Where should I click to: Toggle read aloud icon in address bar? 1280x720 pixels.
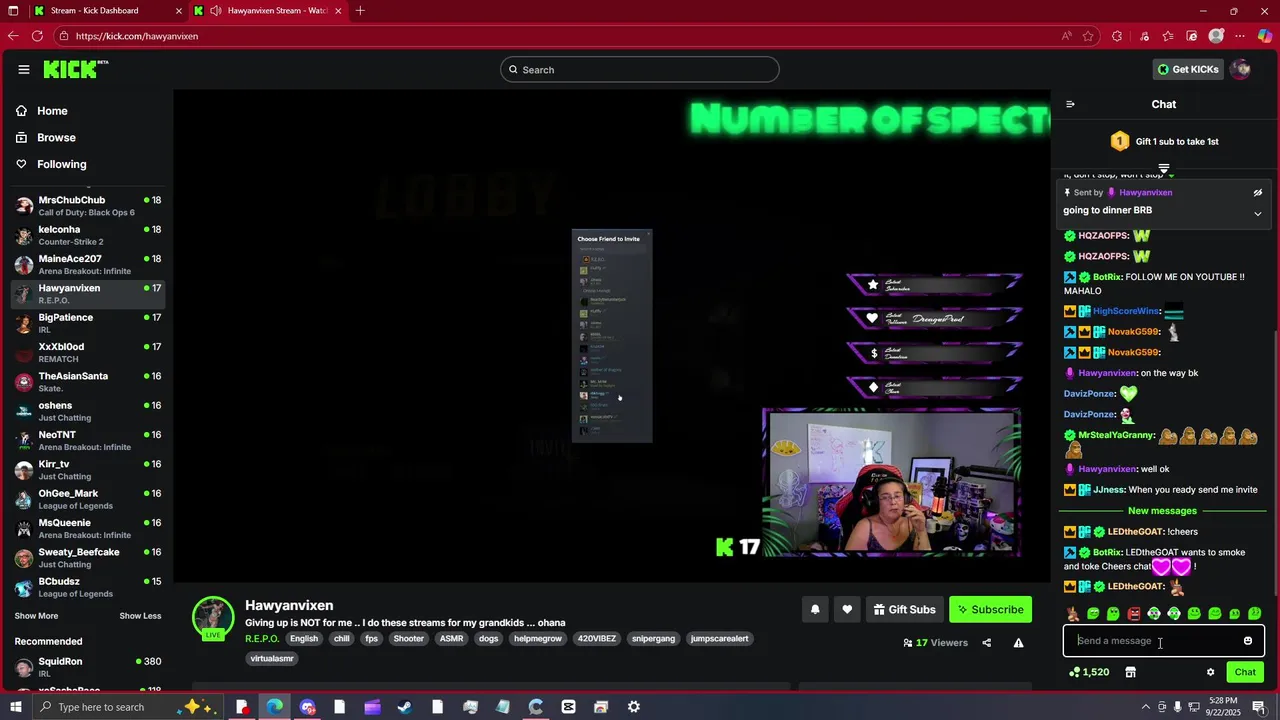[1067, 36]
